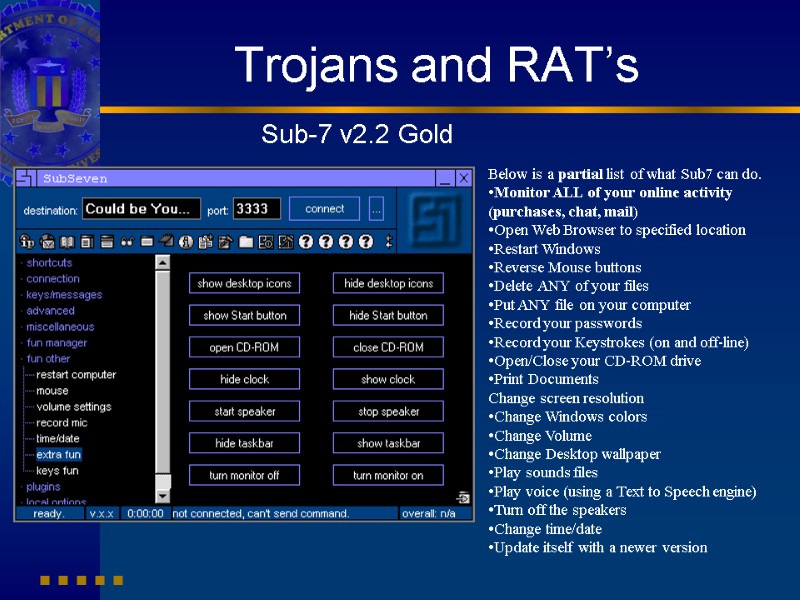Select the open book icon
The height and width of the screenshot is (600, 800).
coord(67,241)
